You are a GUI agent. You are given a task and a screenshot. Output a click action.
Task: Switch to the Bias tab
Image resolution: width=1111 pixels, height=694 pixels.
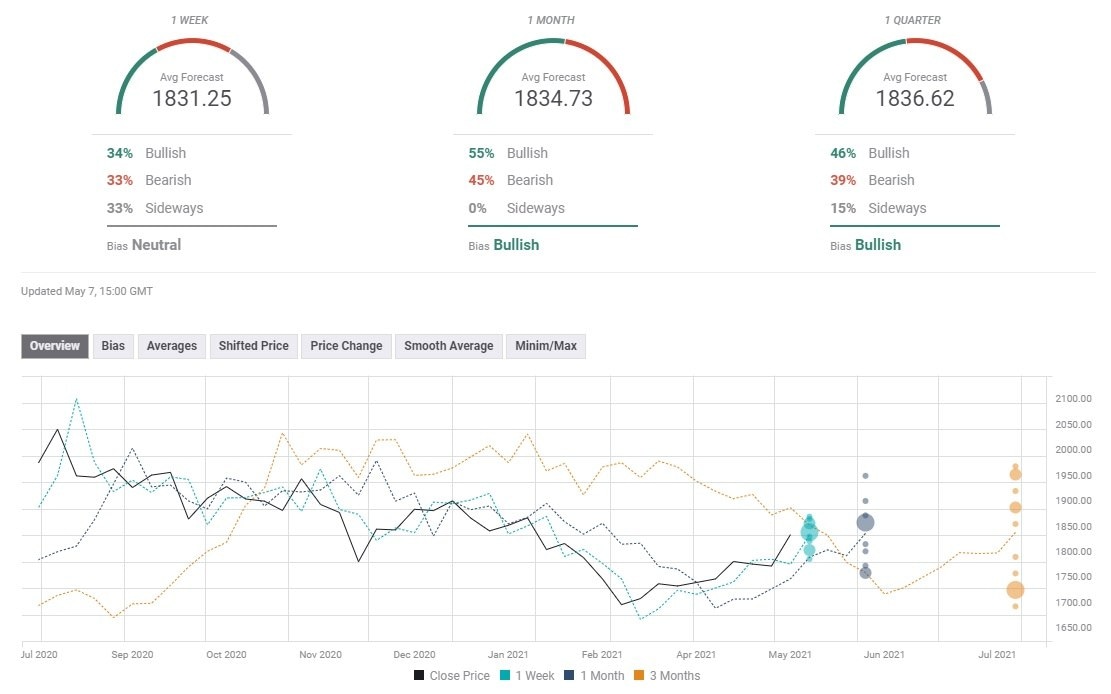pyautogui.click(x=113, y=346)
